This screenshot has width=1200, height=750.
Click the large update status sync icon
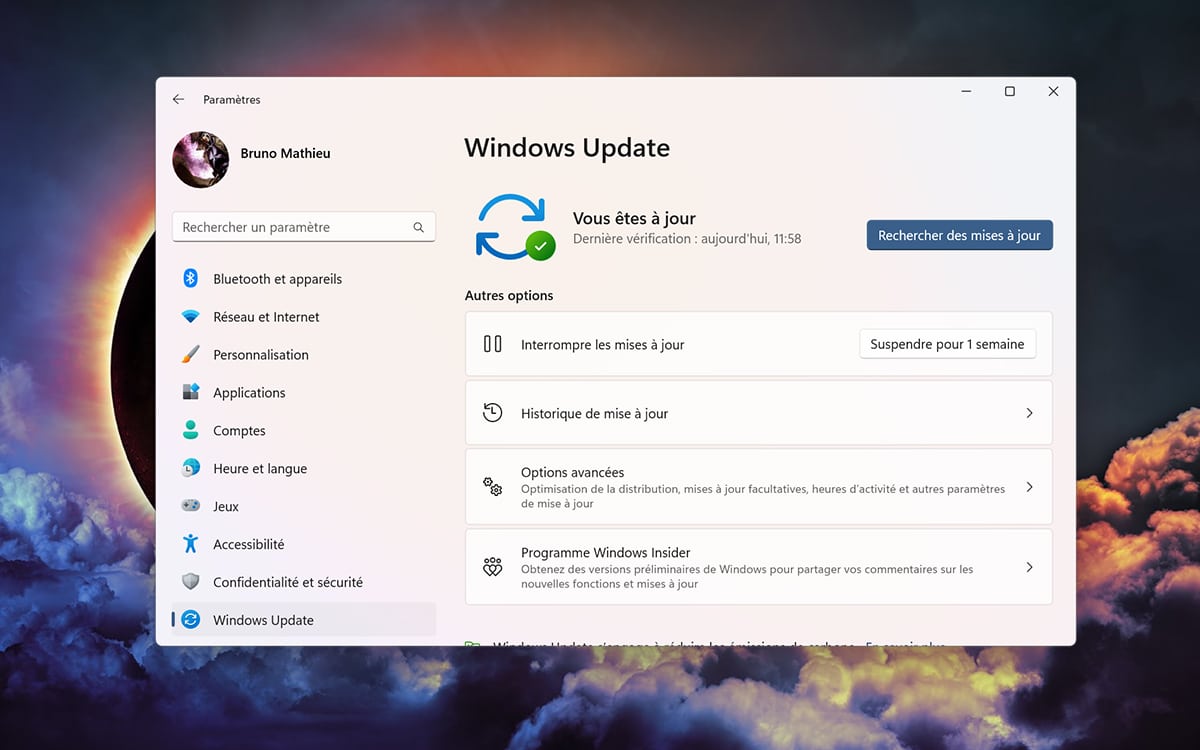point(514,228)
